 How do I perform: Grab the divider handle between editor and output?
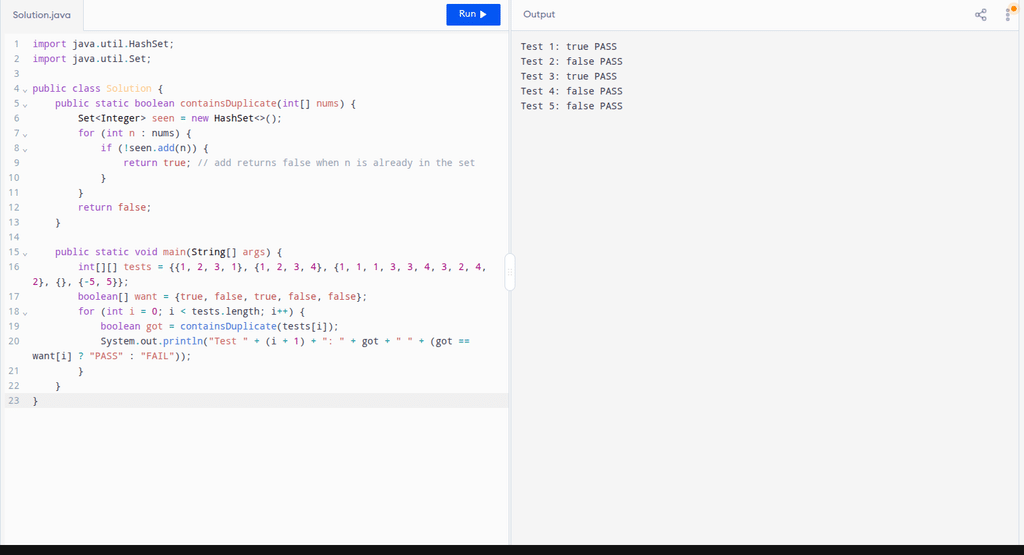tap(509, 272)
